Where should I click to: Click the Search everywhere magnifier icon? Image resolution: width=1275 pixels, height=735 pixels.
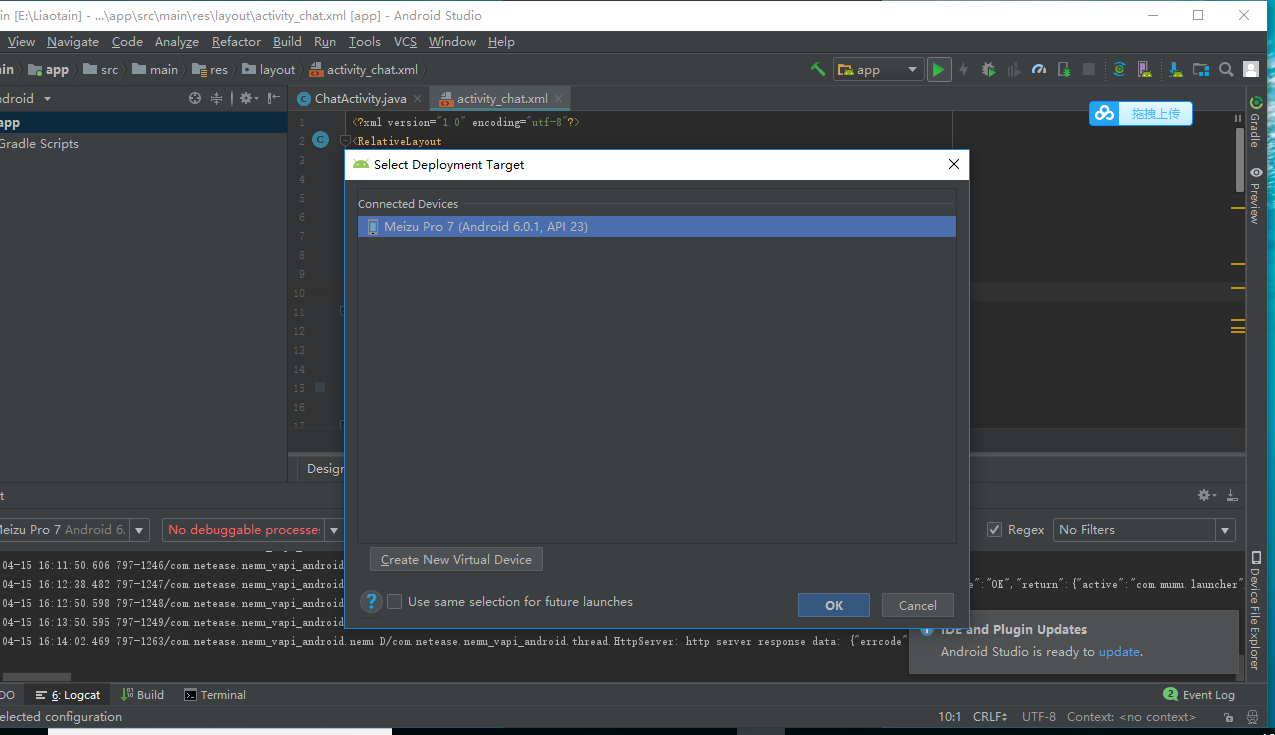pos(1226,69)
